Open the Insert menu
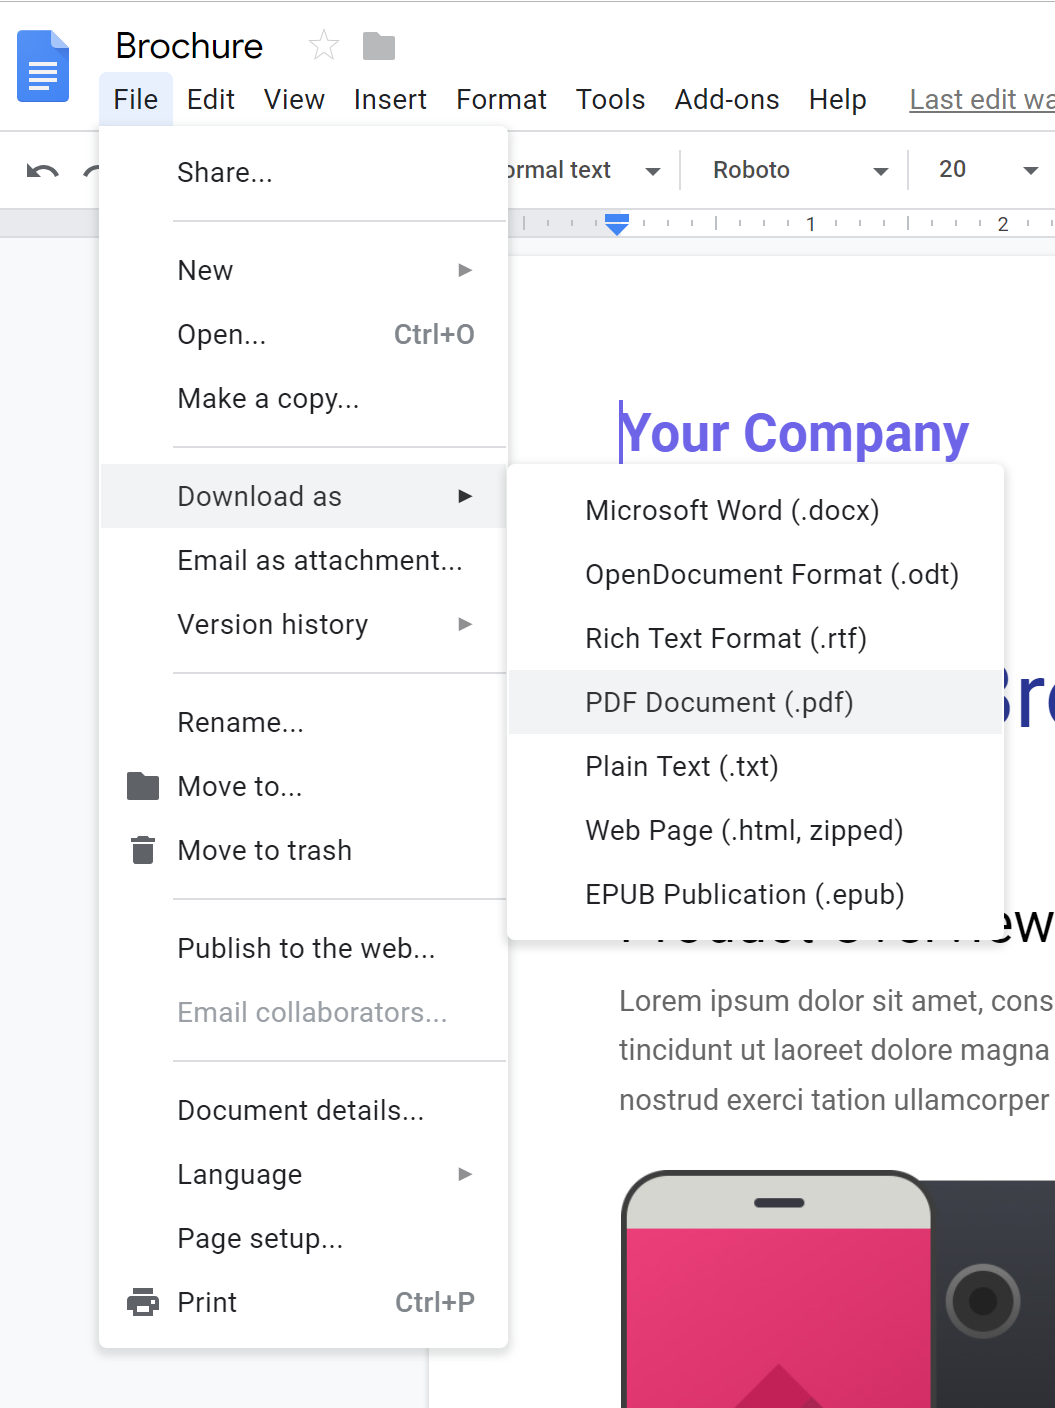This screenshot has width=1055, height=1408. click(x=390, y=100)
